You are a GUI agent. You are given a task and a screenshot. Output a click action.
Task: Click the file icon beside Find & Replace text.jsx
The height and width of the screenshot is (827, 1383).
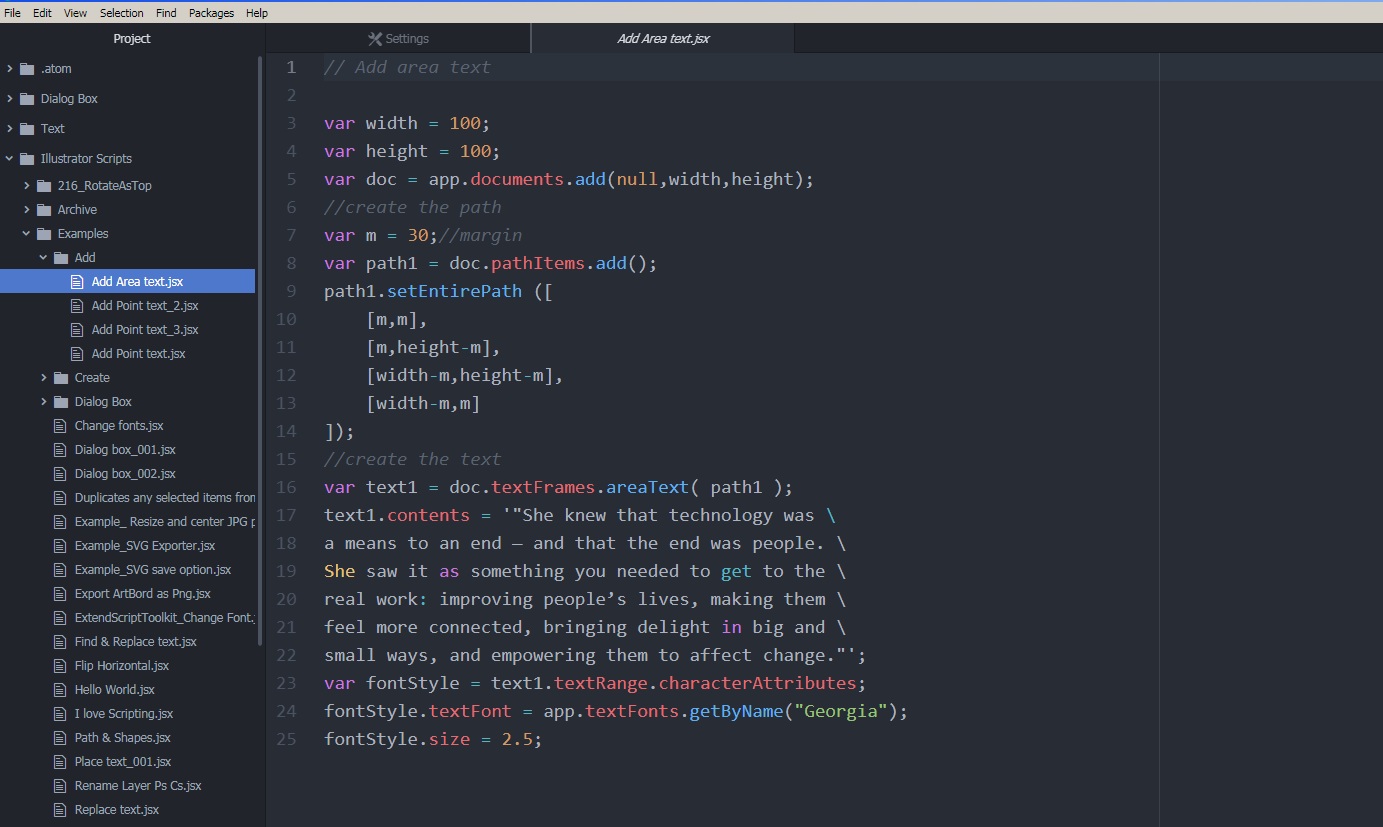(x=60, y=642)
